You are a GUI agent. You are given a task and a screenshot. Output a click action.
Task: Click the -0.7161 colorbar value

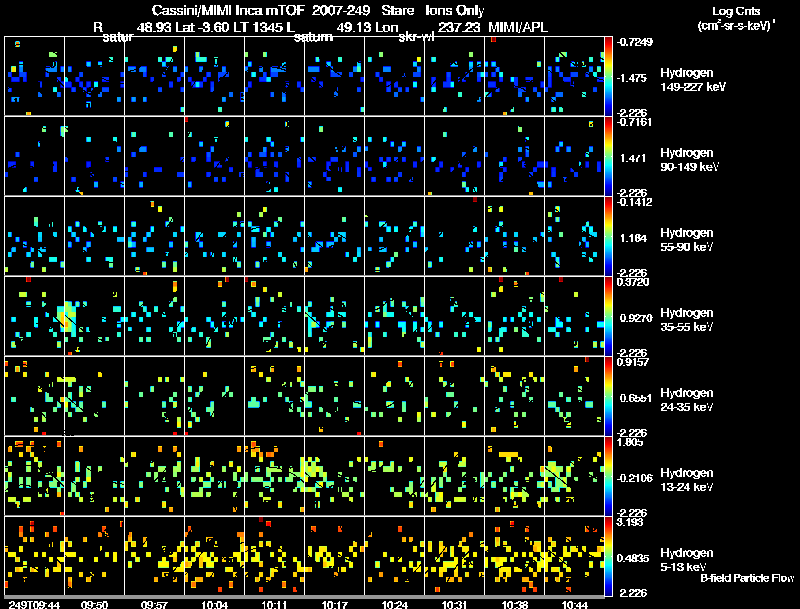click(x=633, y=122)
